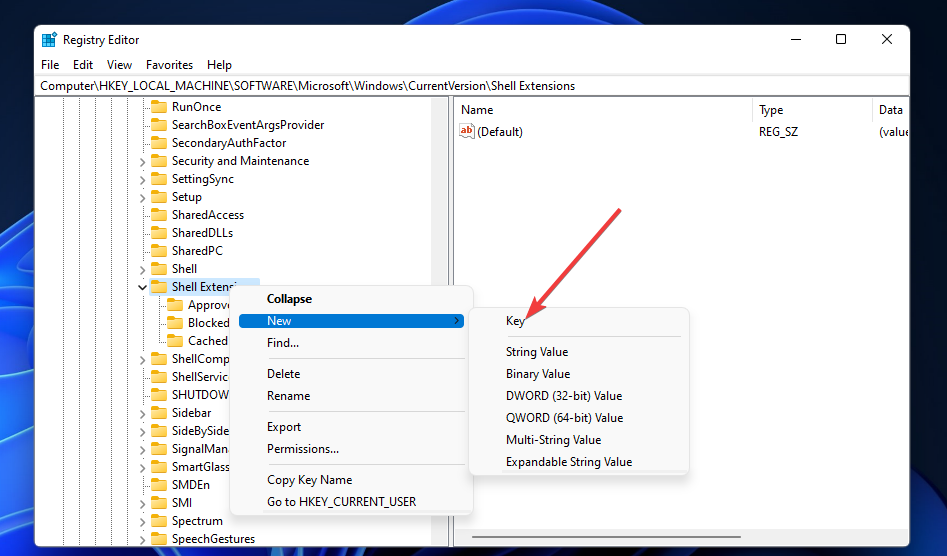Viewport: 947px width, 556px height.
Task: Click the SharedPC folder icon
Action: tap(159, 251)
